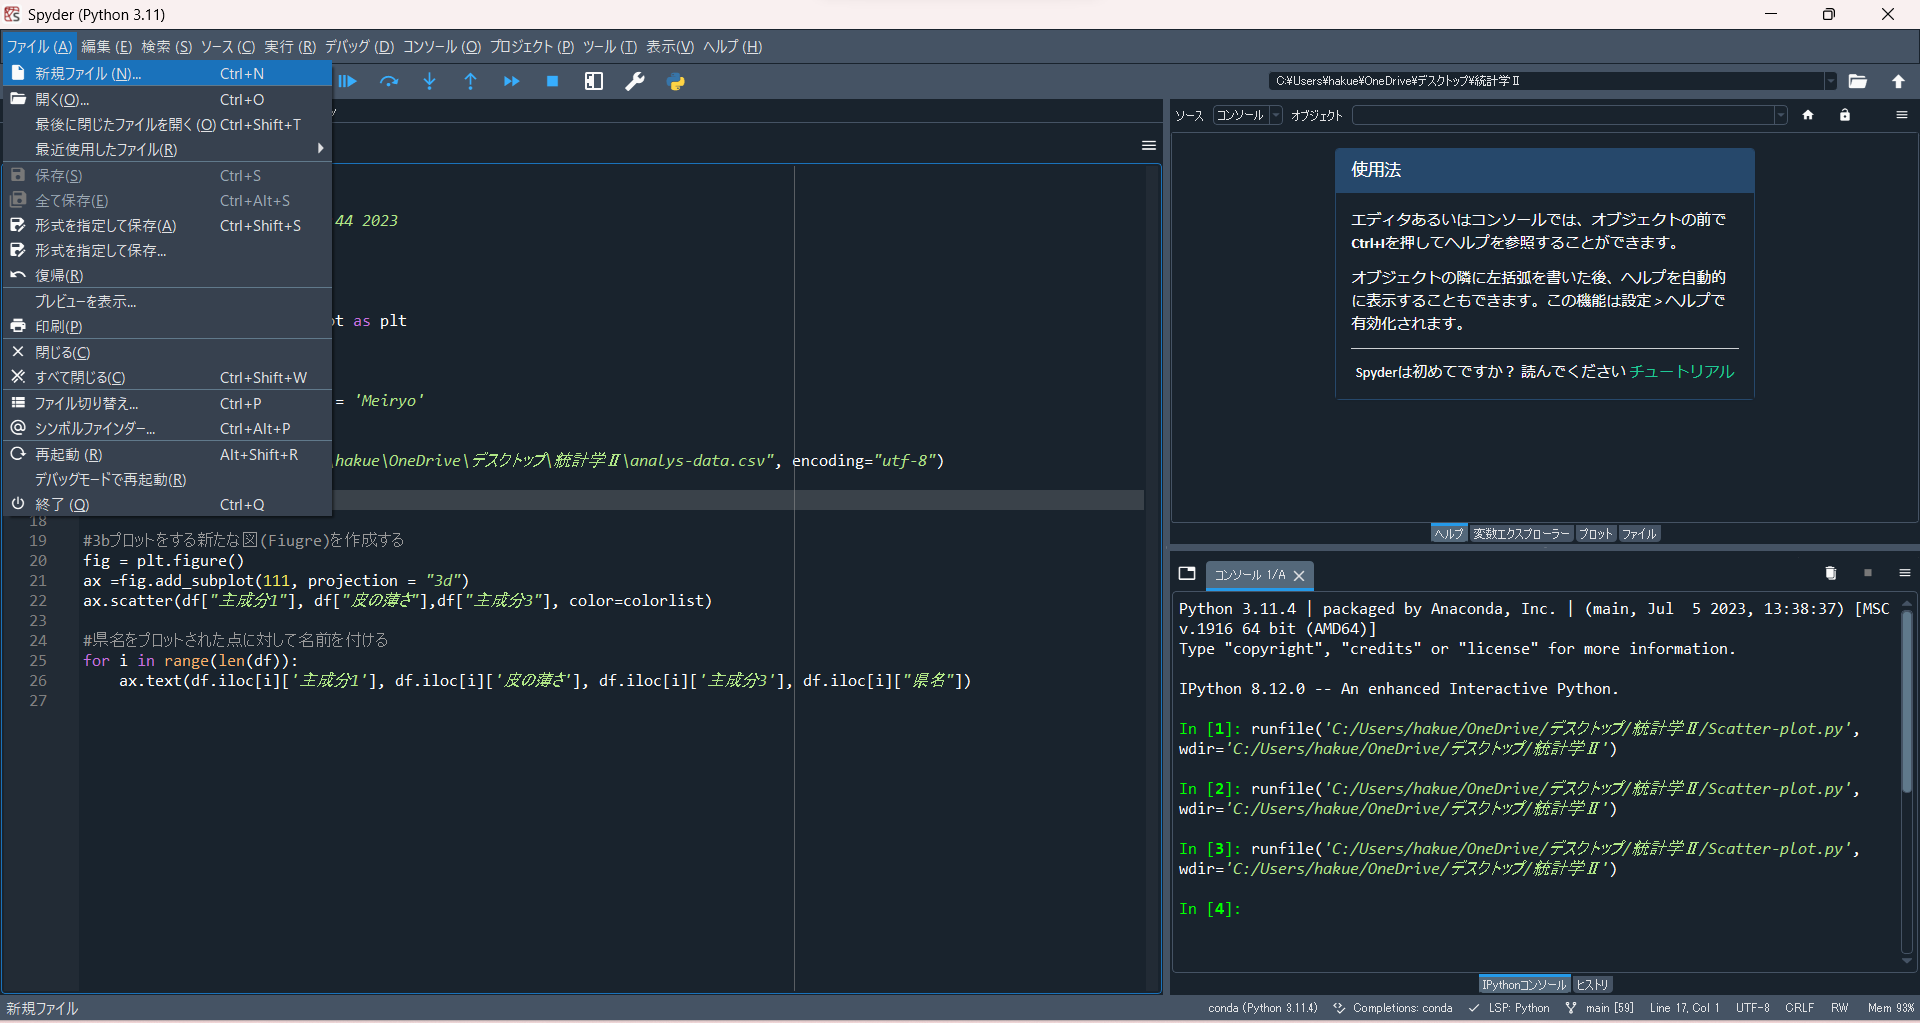The image size is (1920, 1023).
Task: Toggle the lock icon in Help pane
Action: tap(1845, 115)
